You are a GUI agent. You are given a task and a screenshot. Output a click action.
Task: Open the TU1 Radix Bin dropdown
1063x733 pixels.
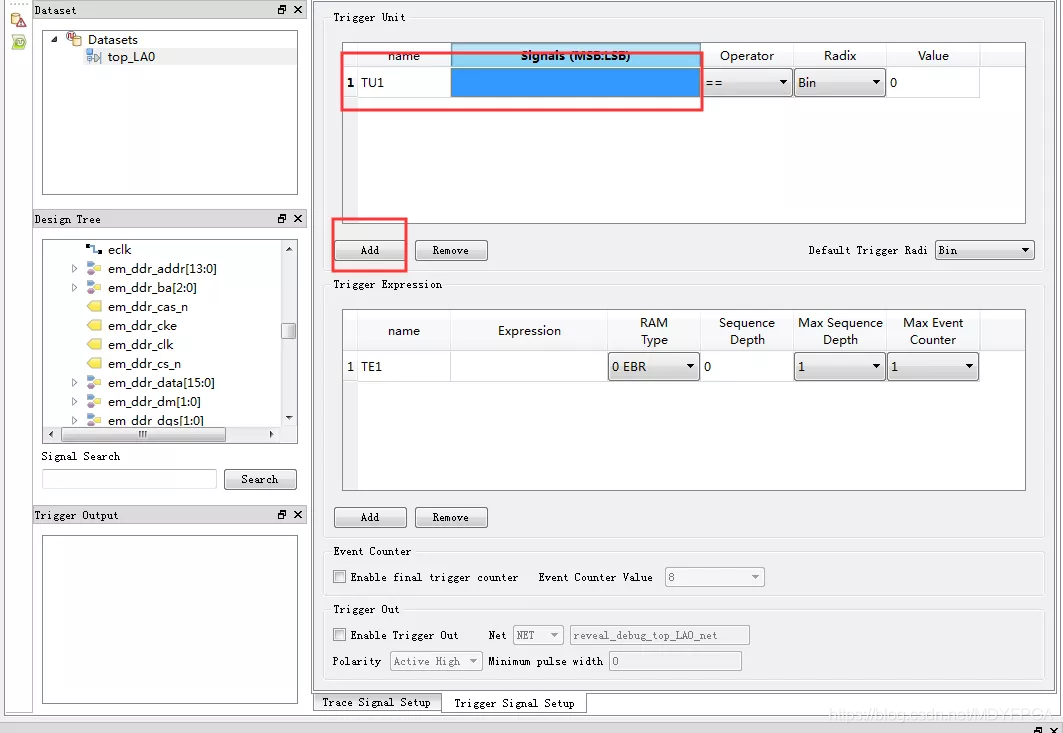[840, 83]
